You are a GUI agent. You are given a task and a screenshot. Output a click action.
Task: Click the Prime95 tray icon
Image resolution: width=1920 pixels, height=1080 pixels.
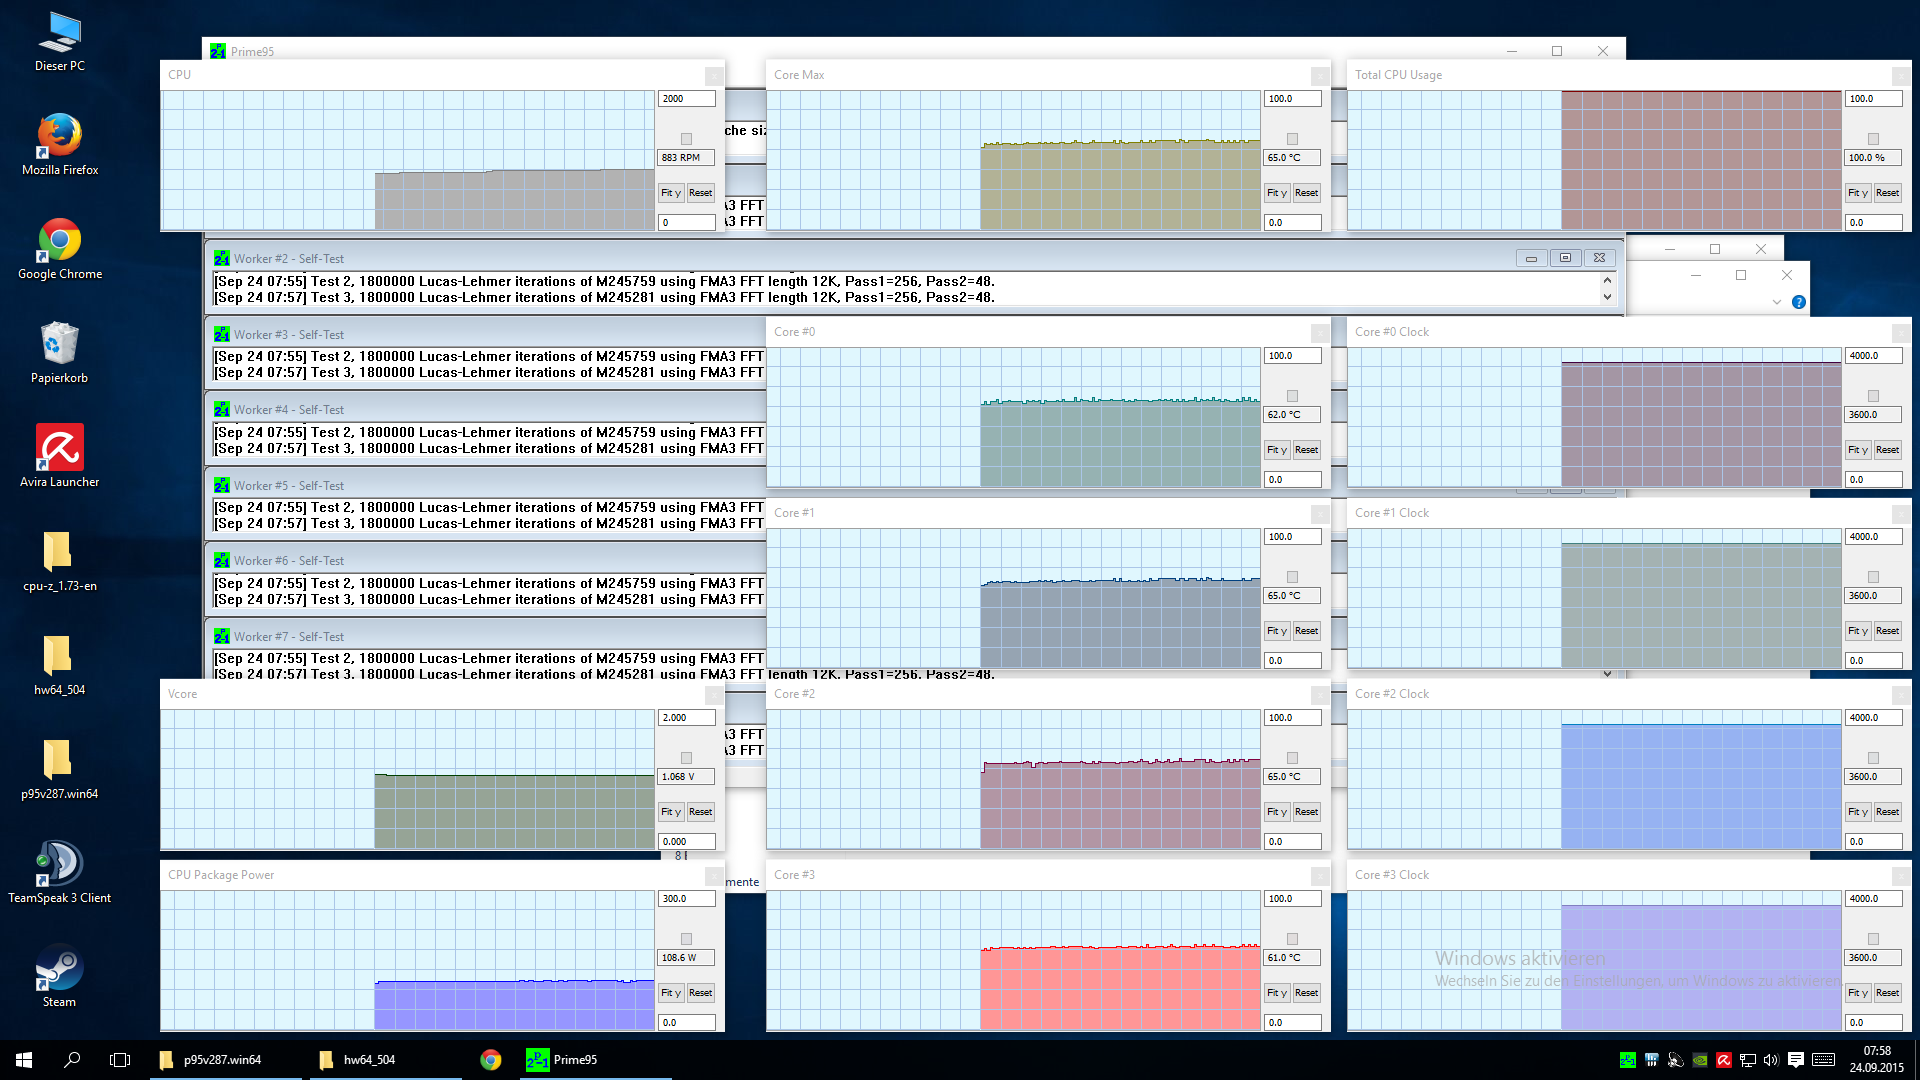[x=1627, y=1060]
